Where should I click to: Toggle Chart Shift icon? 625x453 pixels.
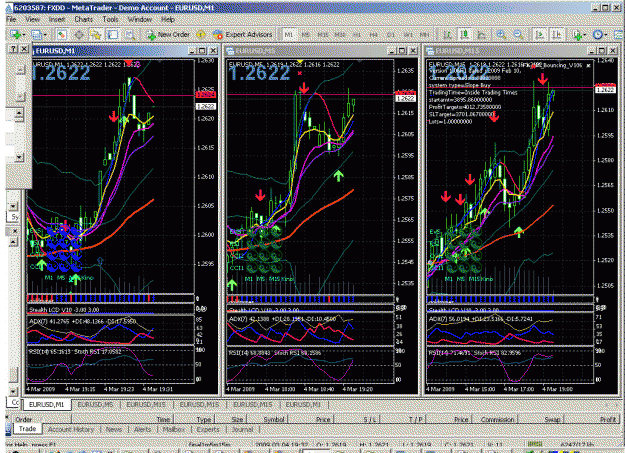pyautogui.click(x=557, y=35)
